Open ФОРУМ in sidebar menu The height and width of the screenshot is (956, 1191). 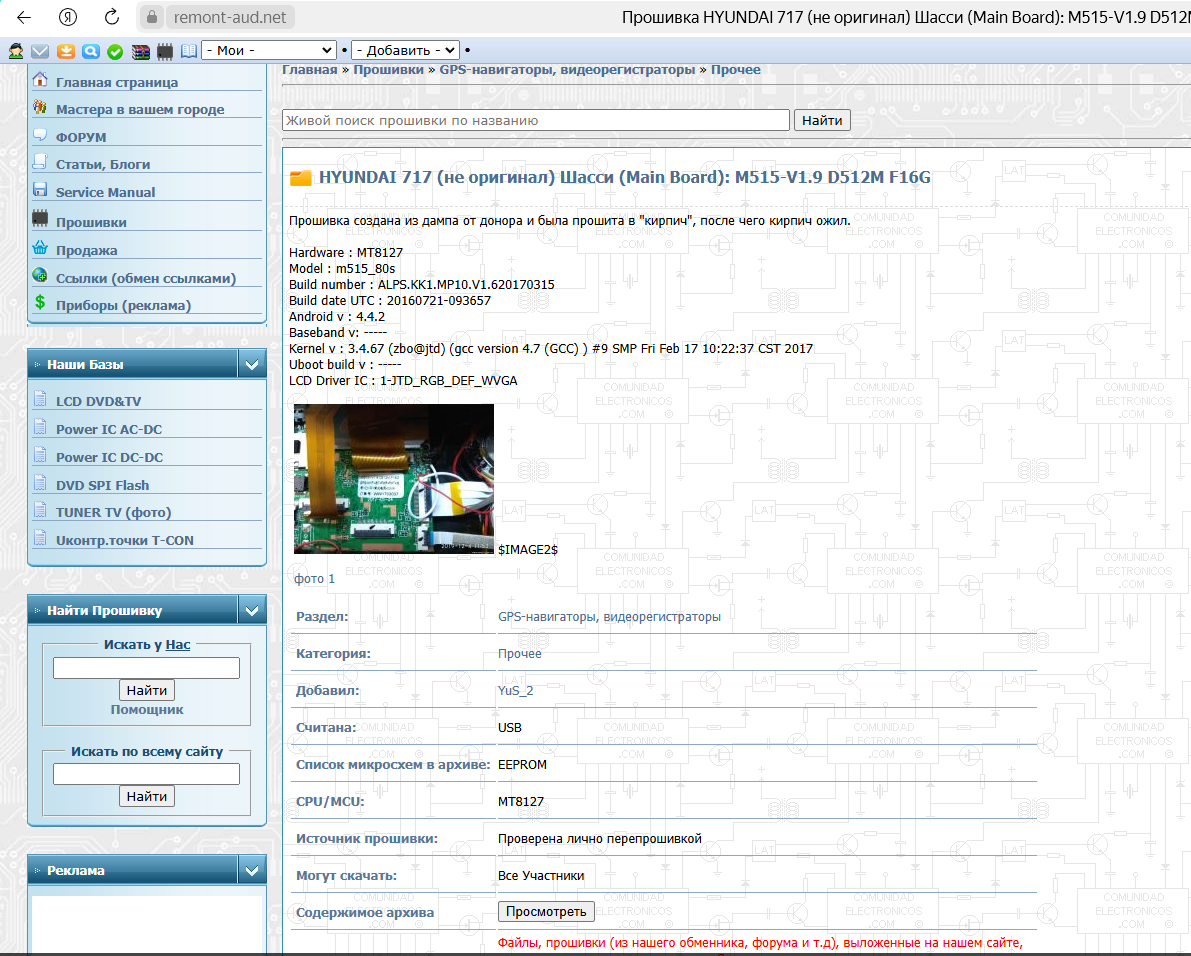click(x=81, y=137)
